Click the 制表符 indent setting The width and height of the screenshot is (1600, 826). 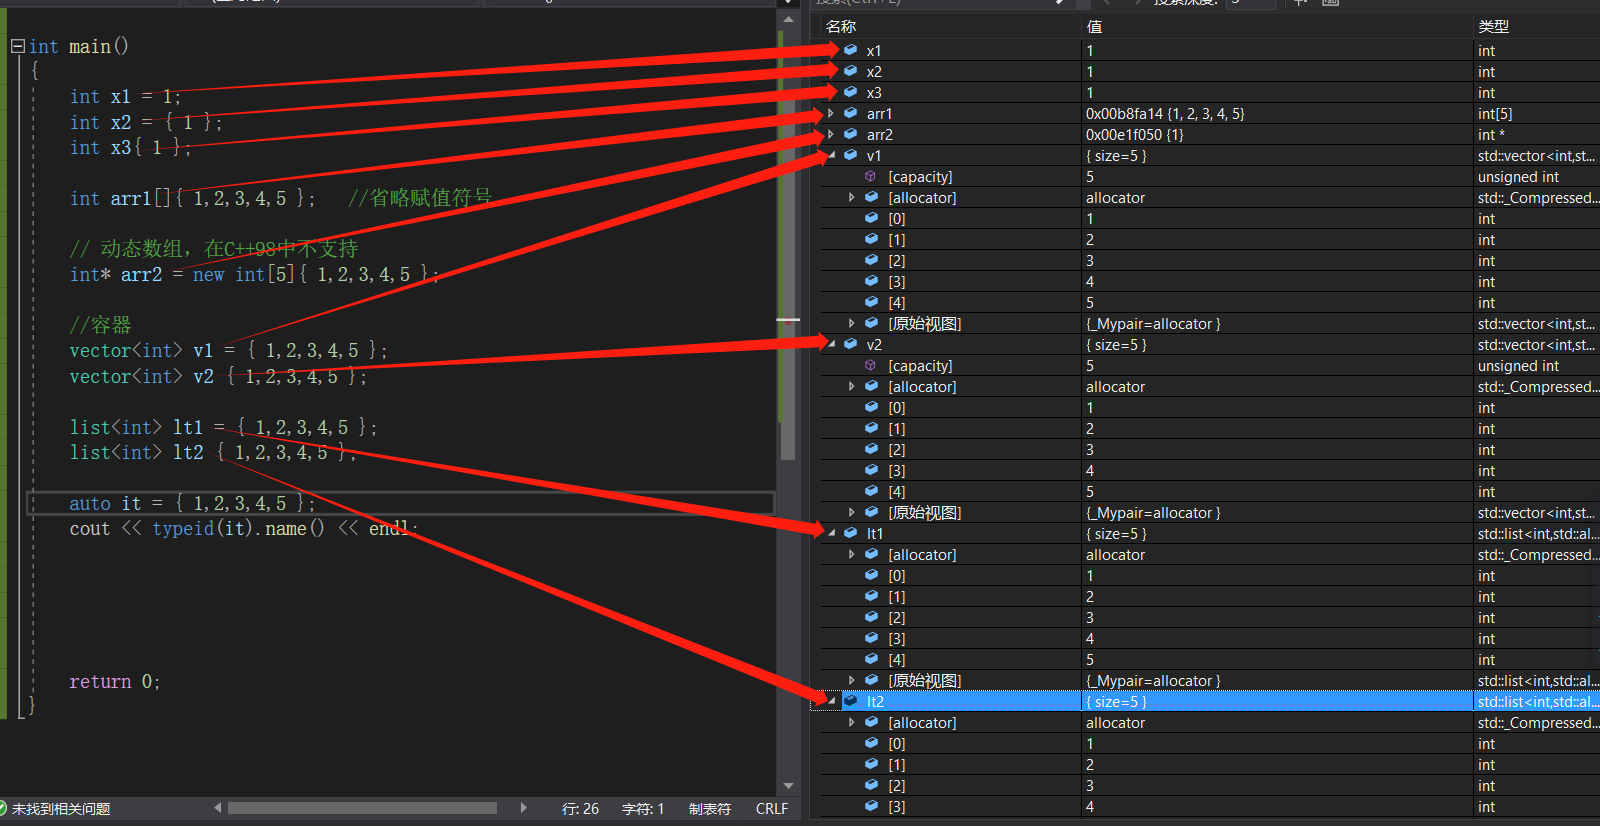point(710,808)
